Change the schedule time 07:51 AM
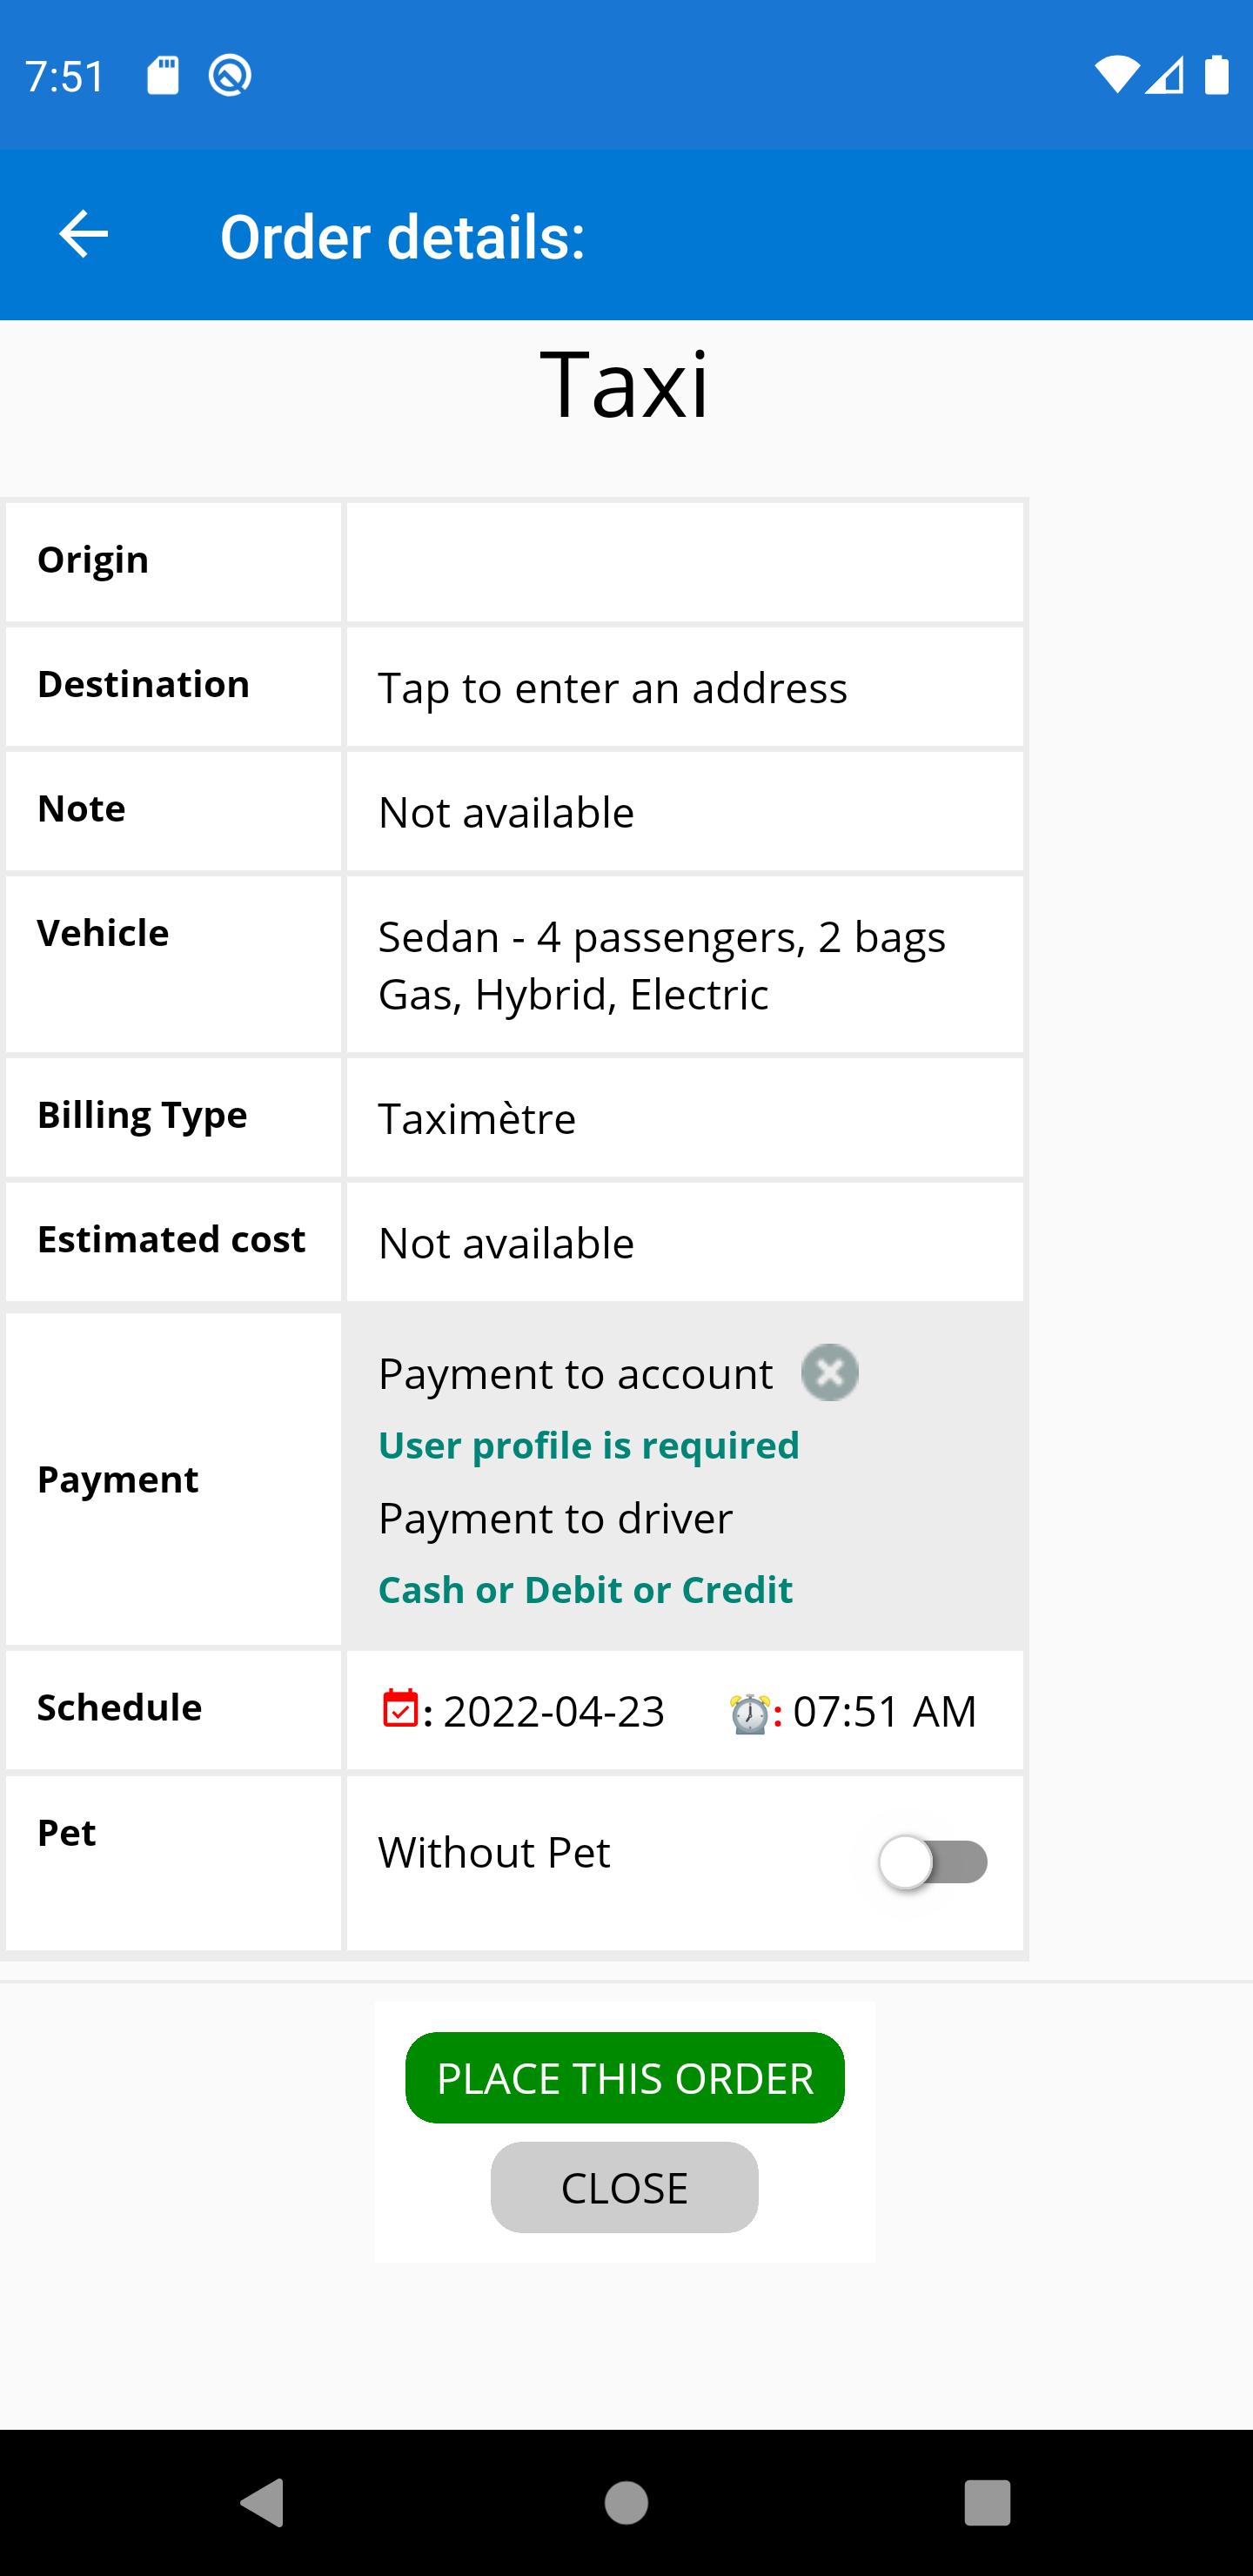The width and height of the screenshot is (1253, 2576). click(x=885, y=1711)
